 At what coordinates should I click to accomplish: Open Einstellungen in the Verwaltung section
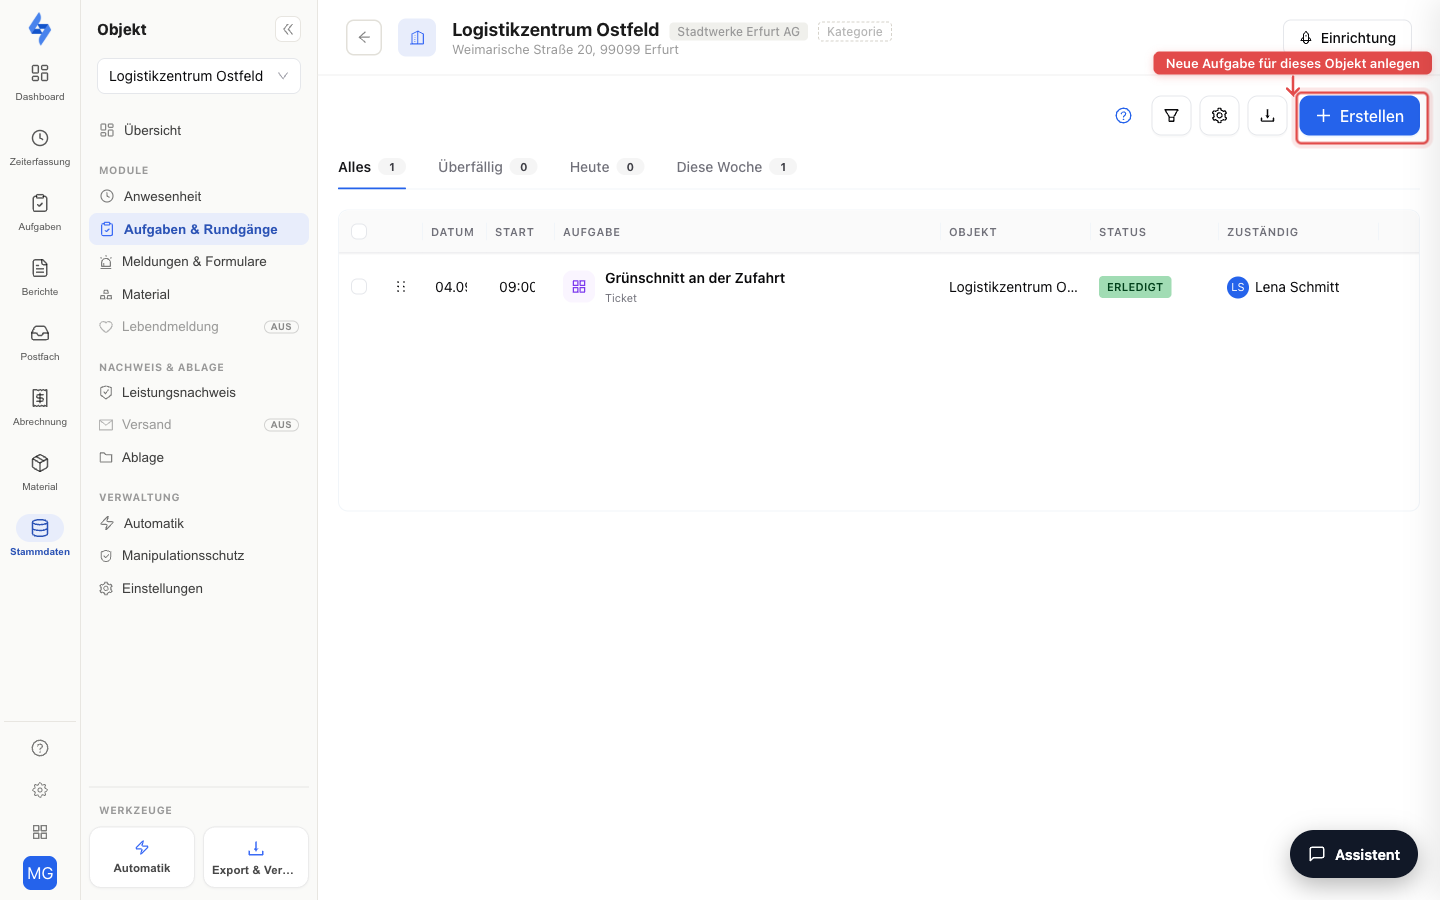(x=199, y=588)
